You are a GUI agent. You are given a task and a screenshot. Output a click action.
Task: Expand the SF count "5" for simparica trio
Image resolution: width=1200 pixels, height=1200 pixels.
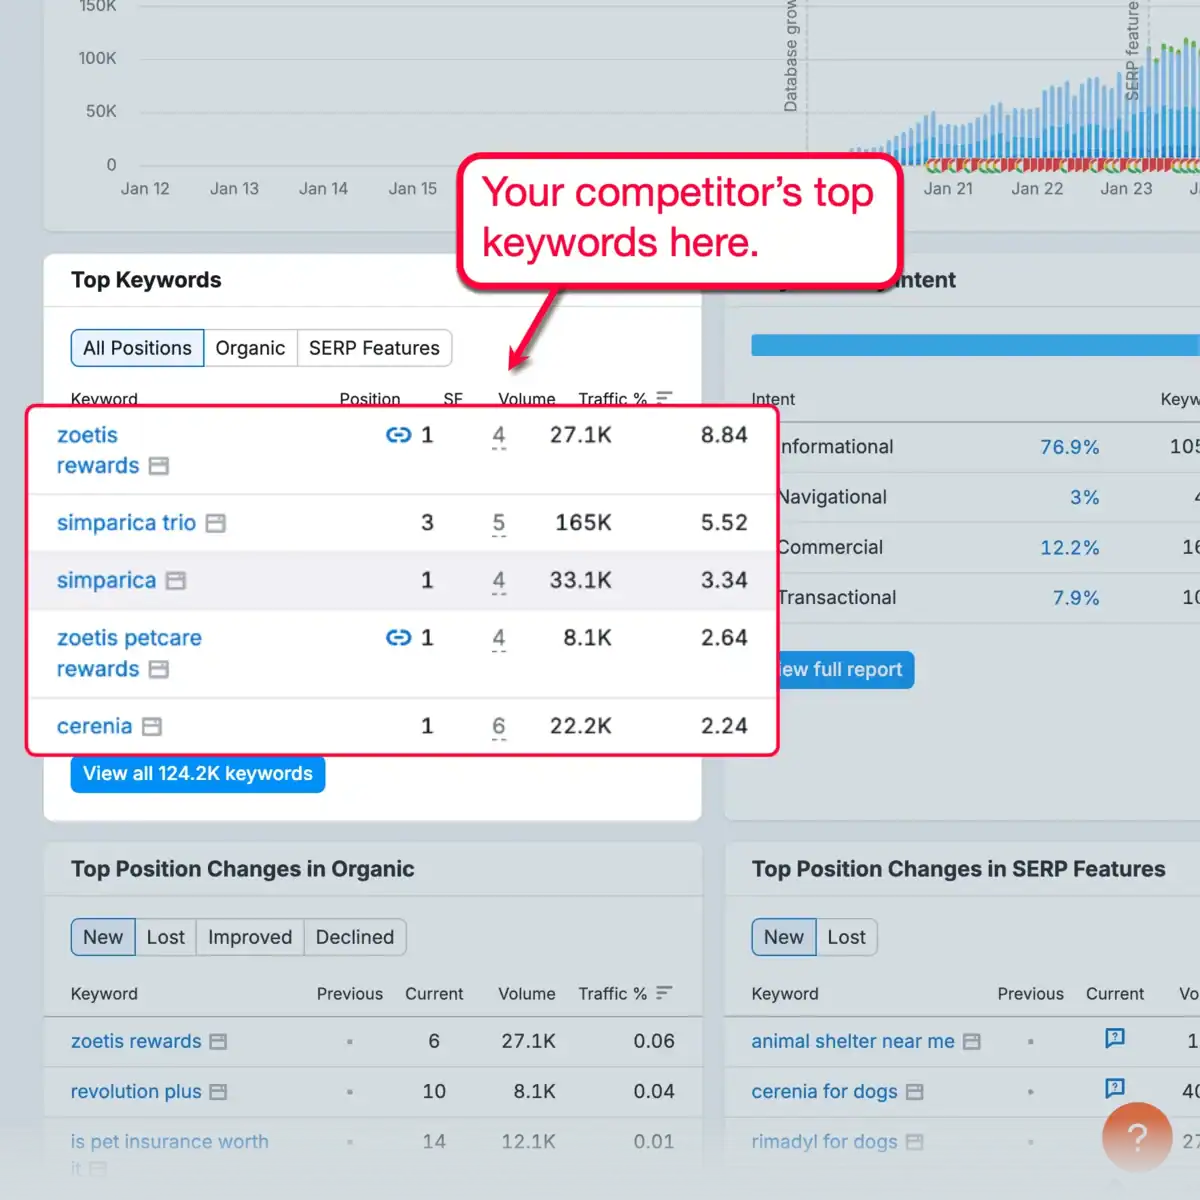click(x=498, y=522)
